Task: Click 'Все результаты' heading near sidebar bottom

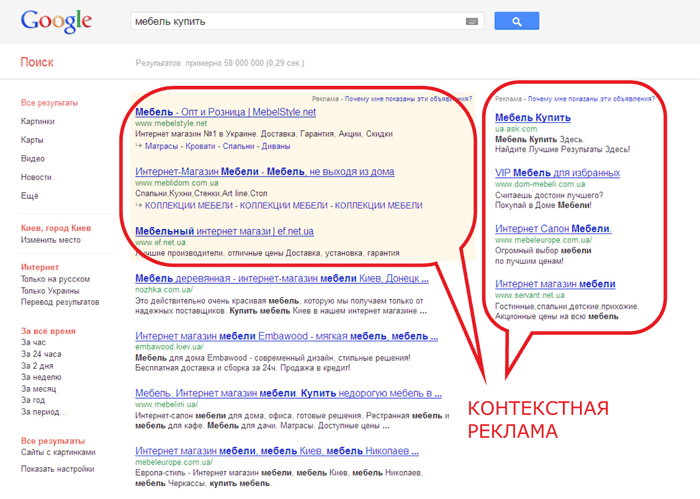Action: point(53,441)
